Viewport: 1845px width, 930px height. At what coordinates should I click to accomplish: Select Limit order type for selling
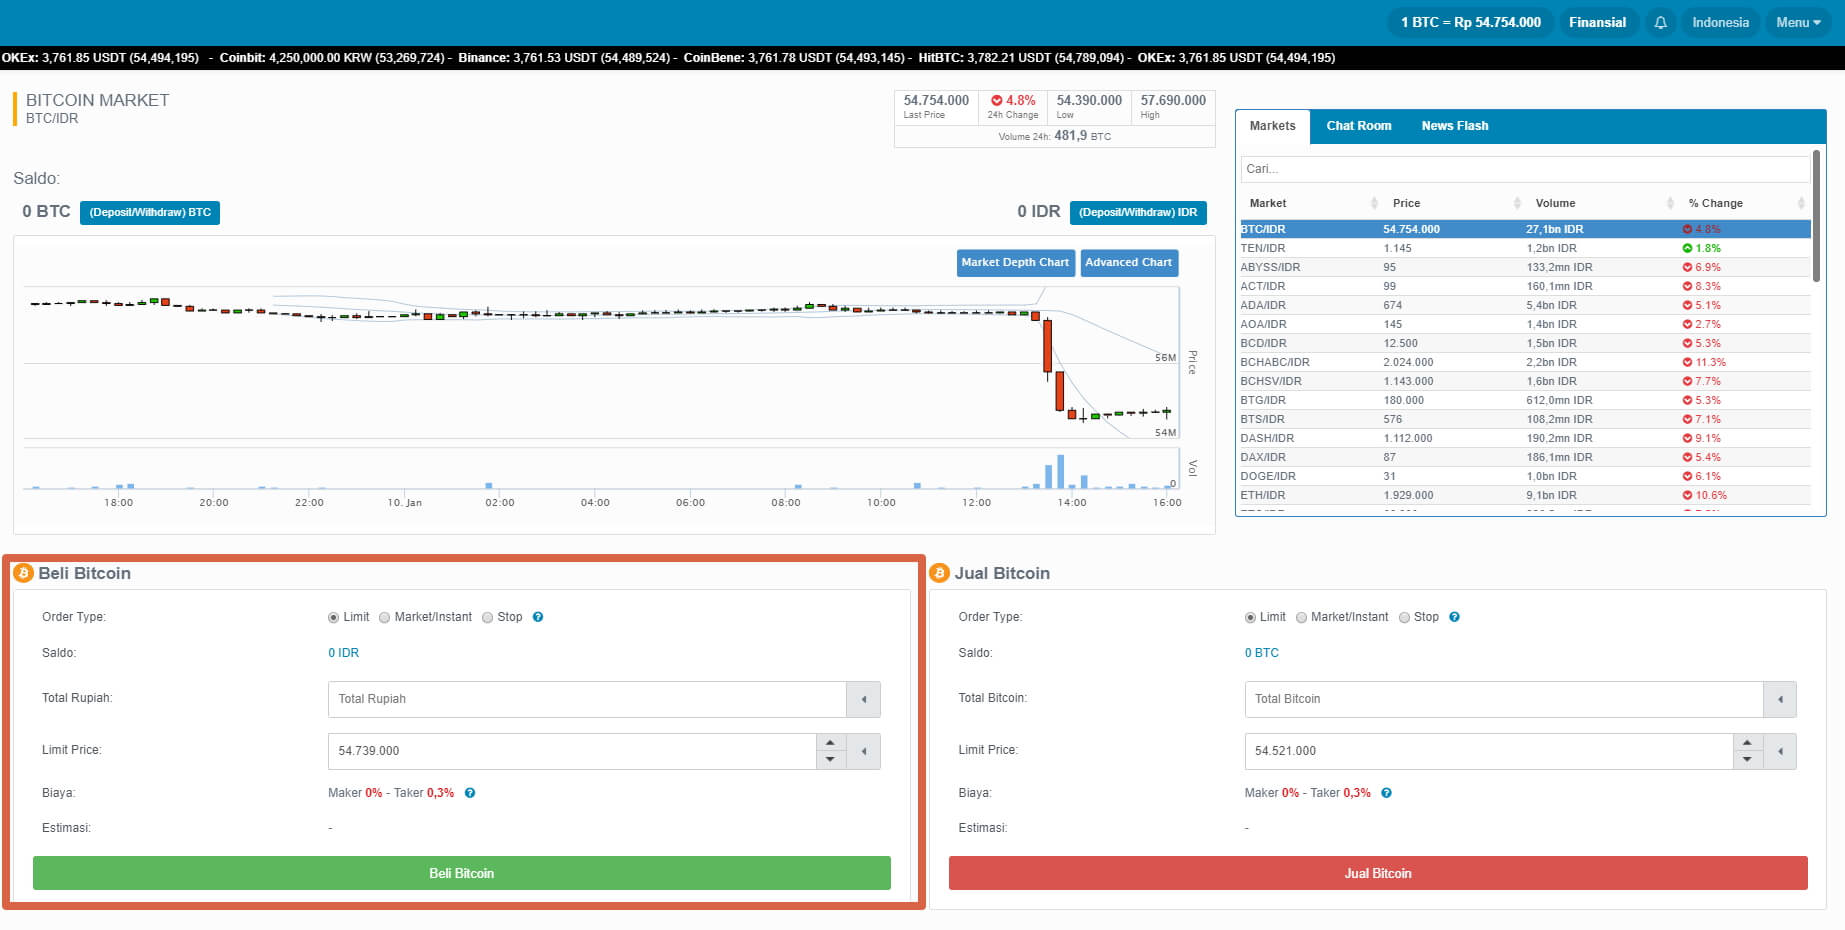pos(1250,618)
